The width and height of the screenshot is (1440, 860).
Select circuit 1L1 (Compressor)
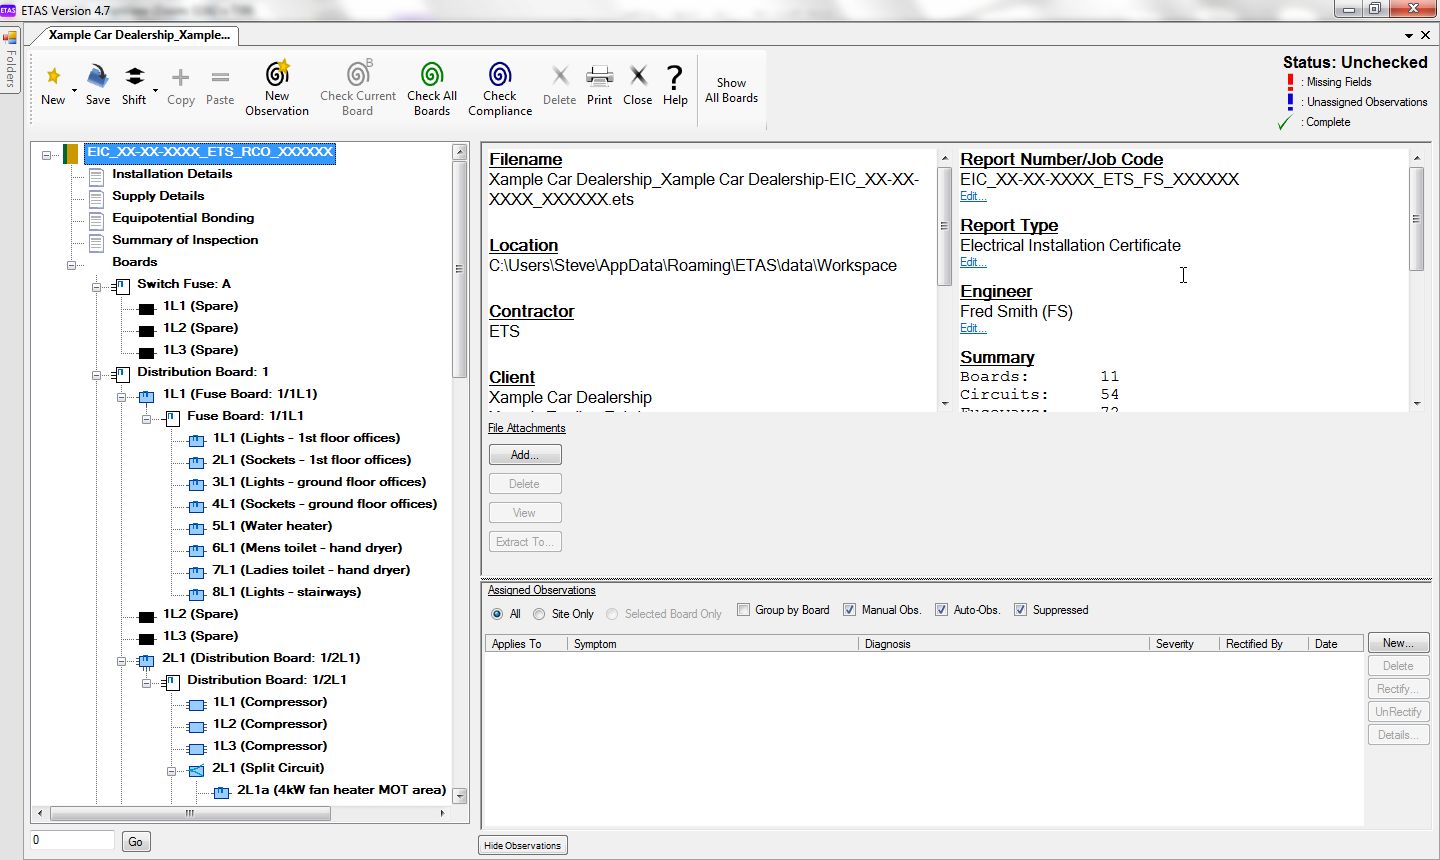270,702
